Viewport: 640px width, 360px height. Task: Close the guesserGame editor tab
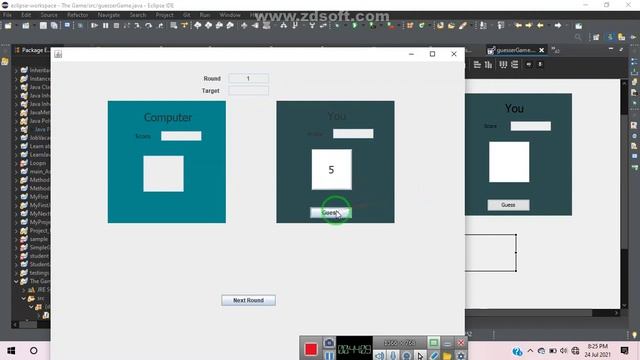[x=542, y=50]
